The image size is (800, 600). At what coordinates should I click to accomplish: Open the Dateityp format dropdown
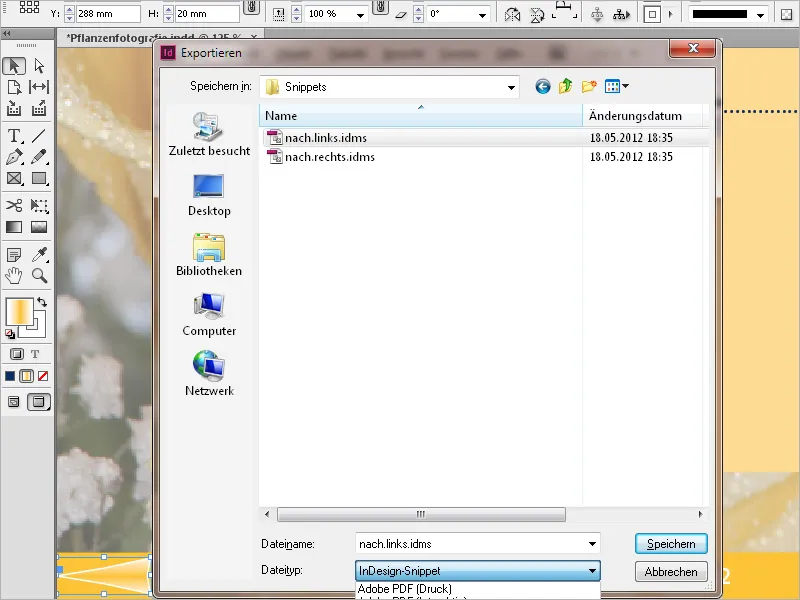coord(592,571)
